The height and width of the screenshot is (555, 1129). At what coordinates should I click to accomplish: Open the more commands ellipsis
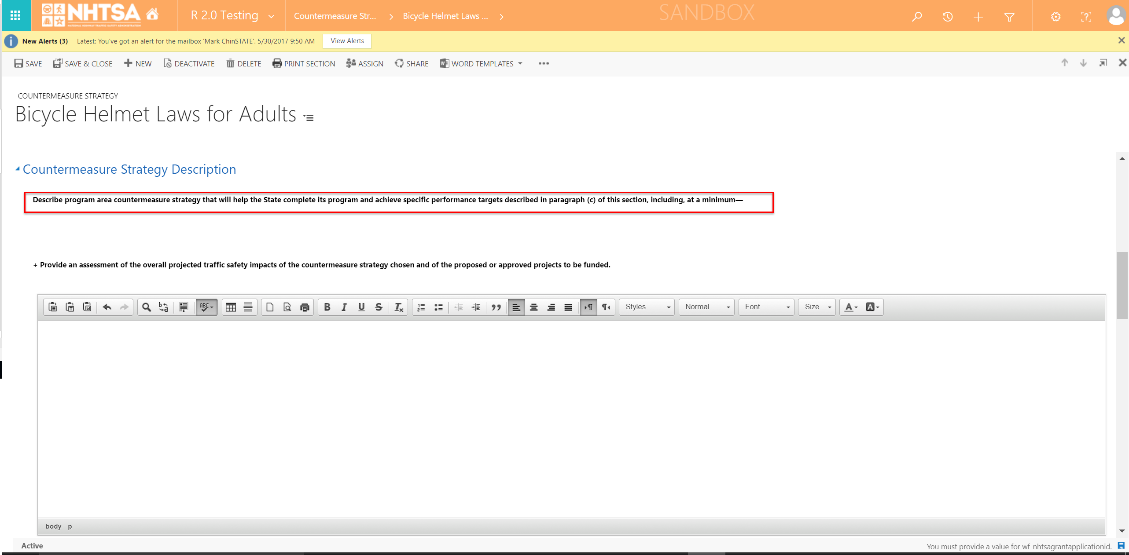click(544, 63)
